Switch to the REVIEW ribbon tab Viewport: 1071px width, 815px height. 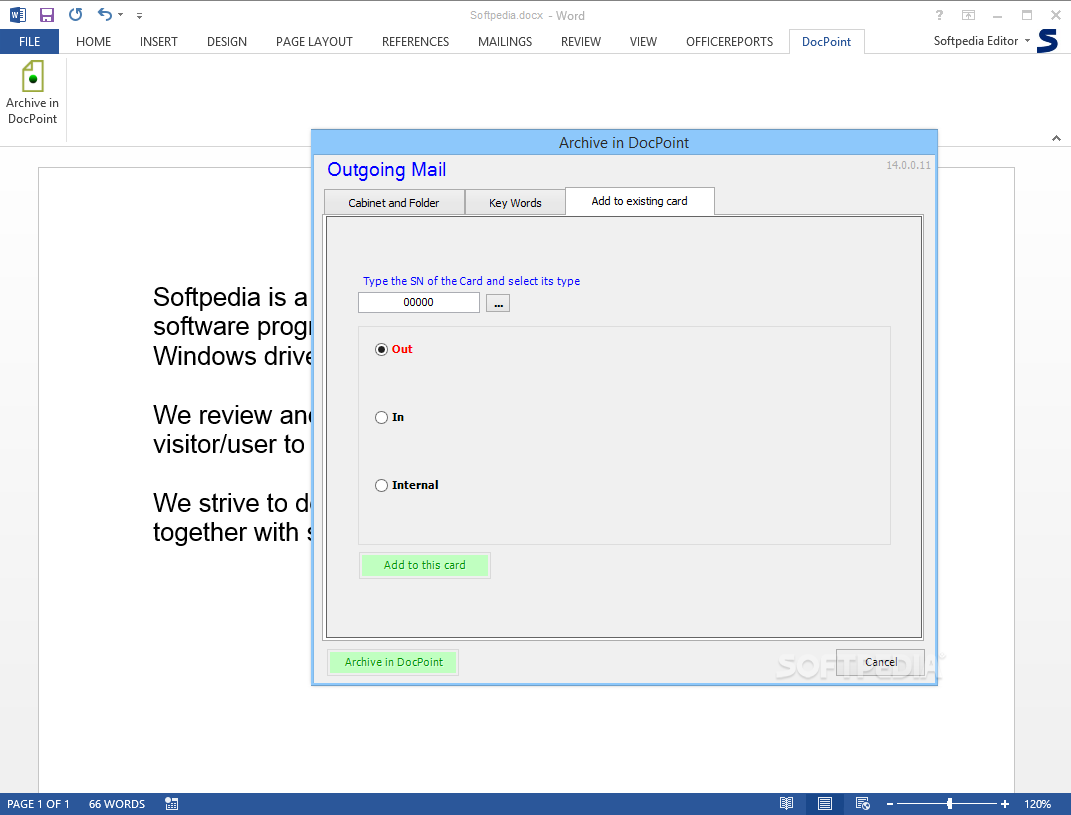(581, 42)
